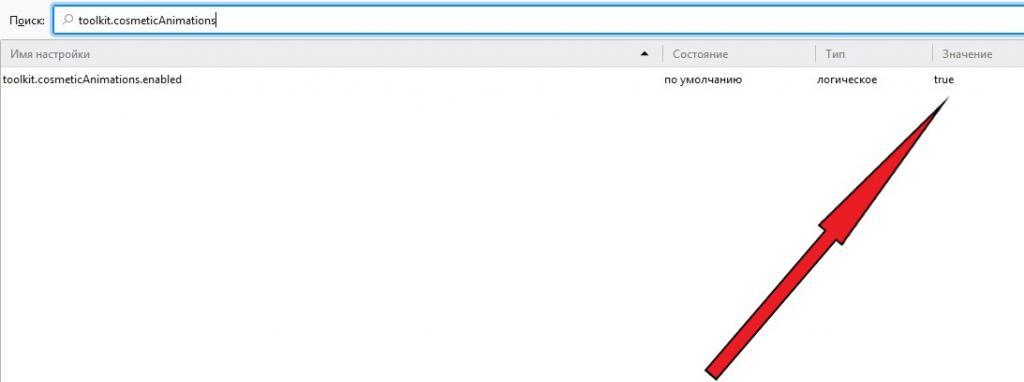Click the search magnifier icon
The width and height of the screenshot is (1024, 382).
[x=67, y=20]
